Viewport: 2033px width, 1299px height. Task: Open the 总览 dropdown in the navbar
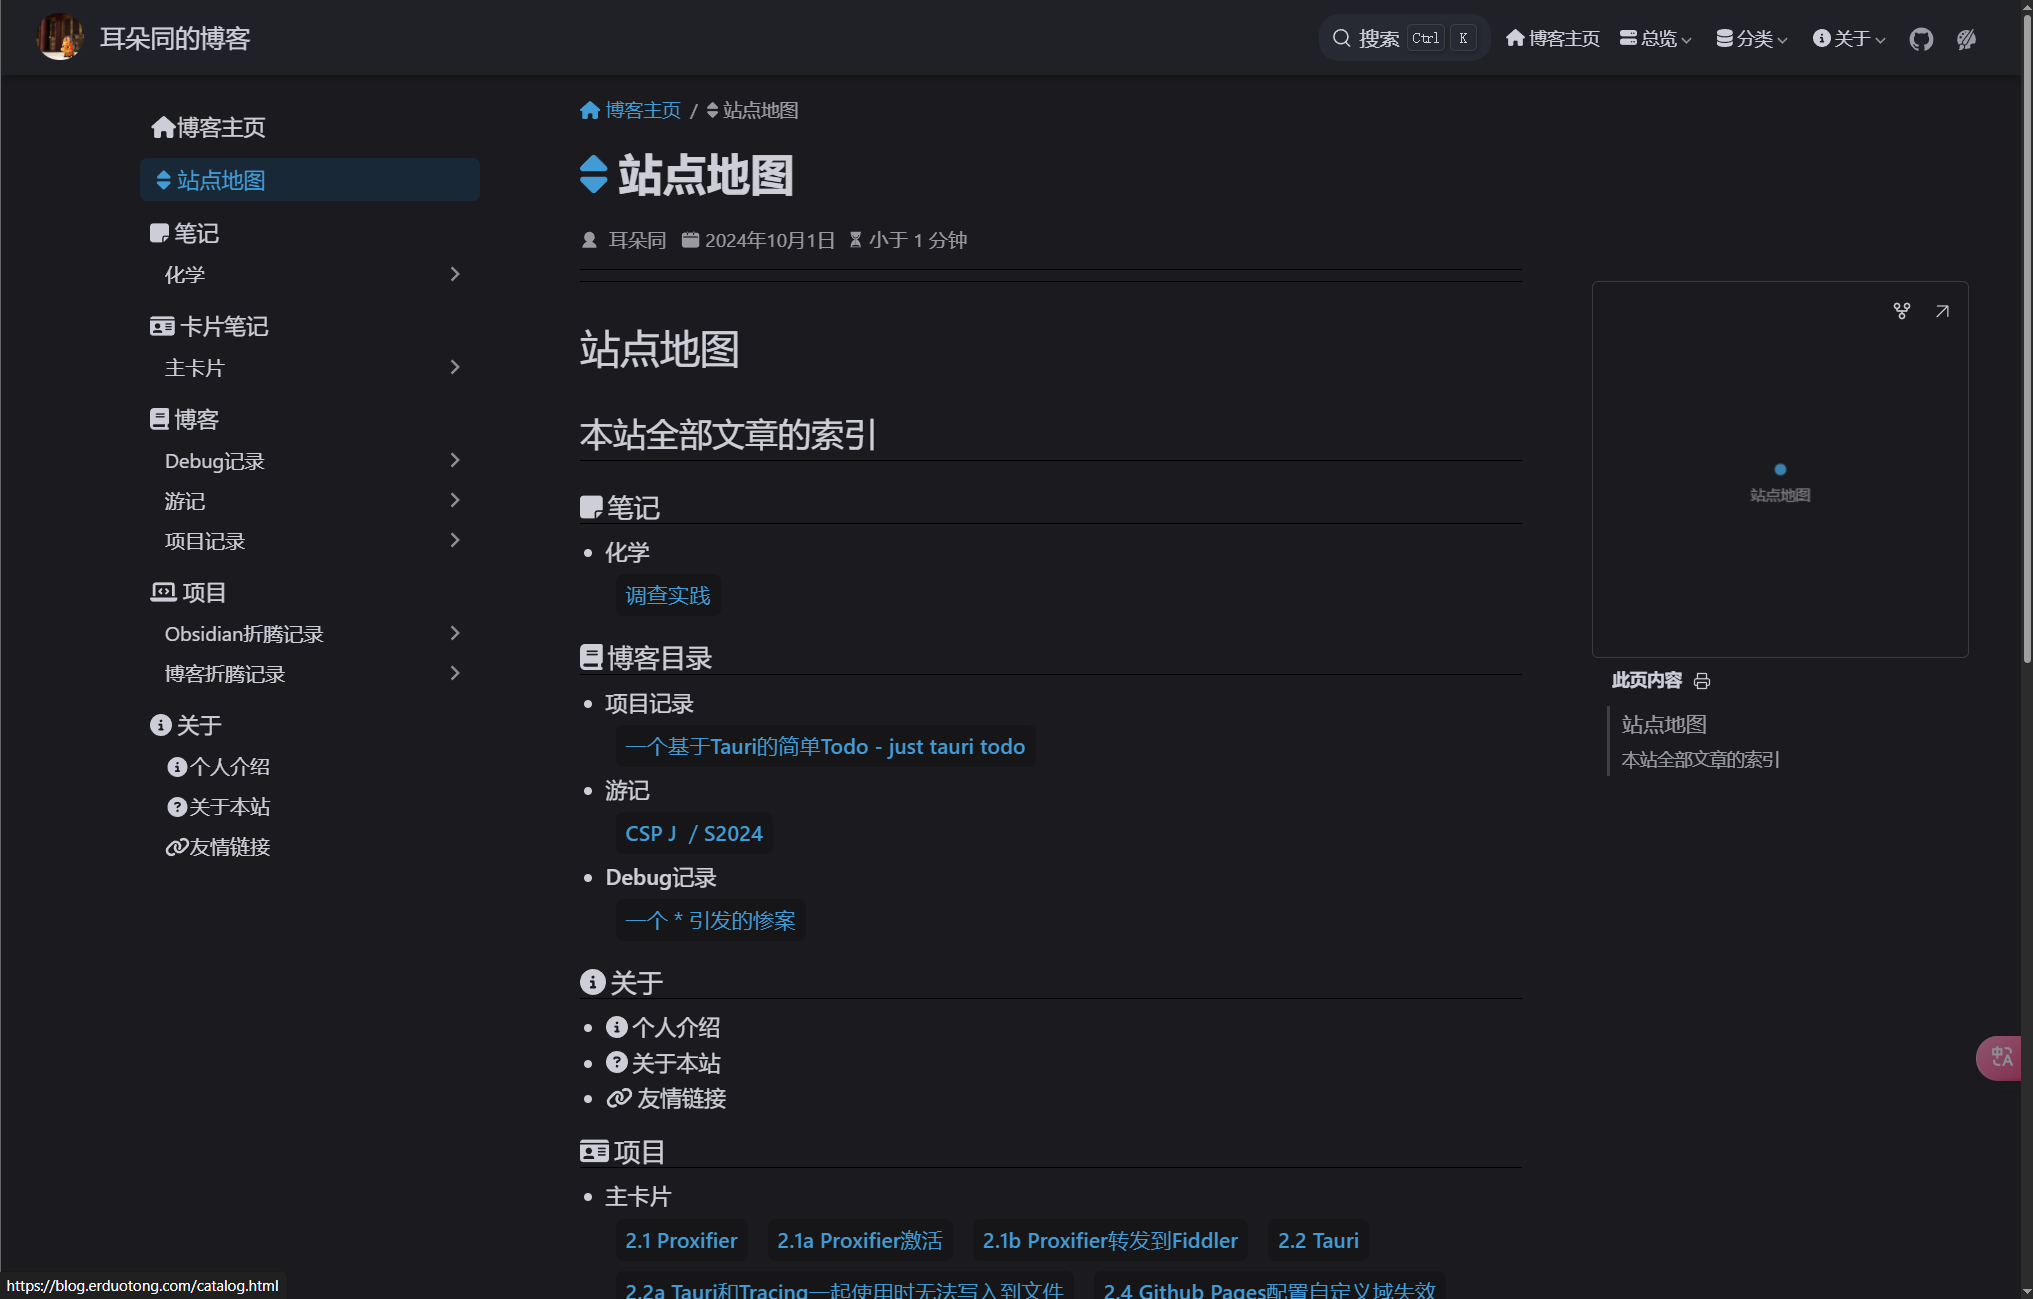point(1655,38)
